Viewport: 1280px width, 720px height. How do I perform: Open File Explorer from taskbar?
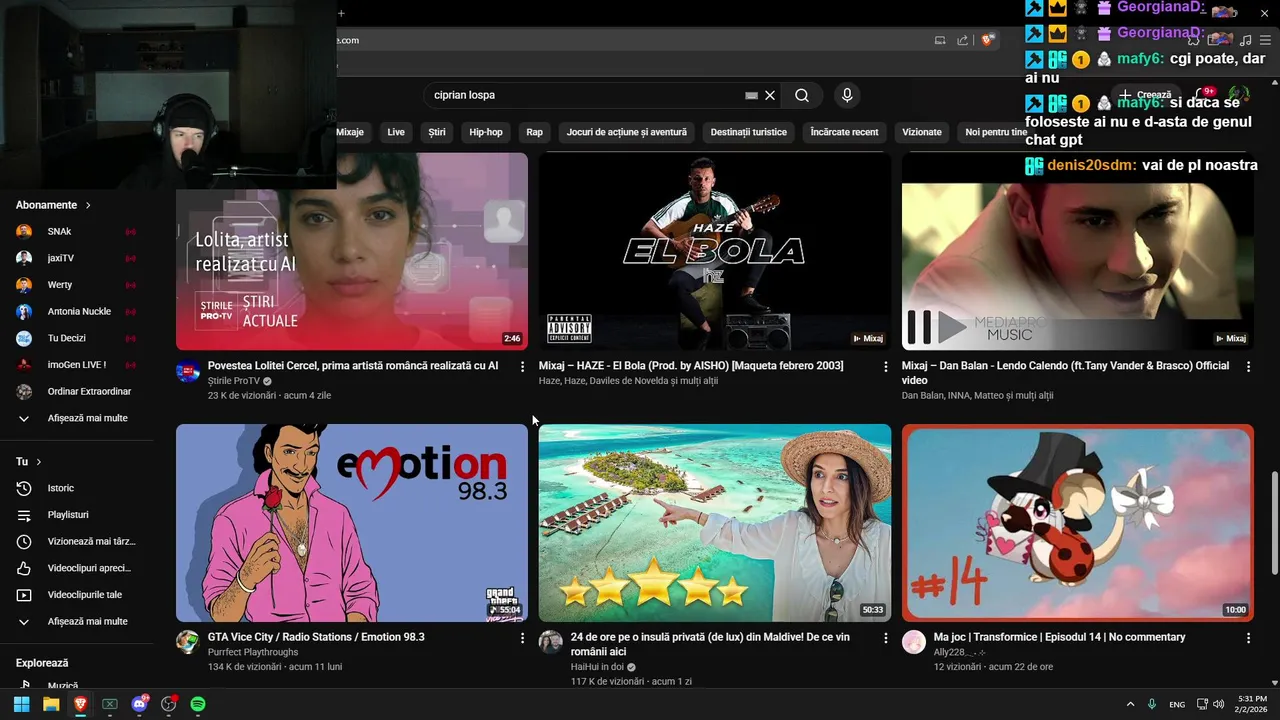point(51,704)
